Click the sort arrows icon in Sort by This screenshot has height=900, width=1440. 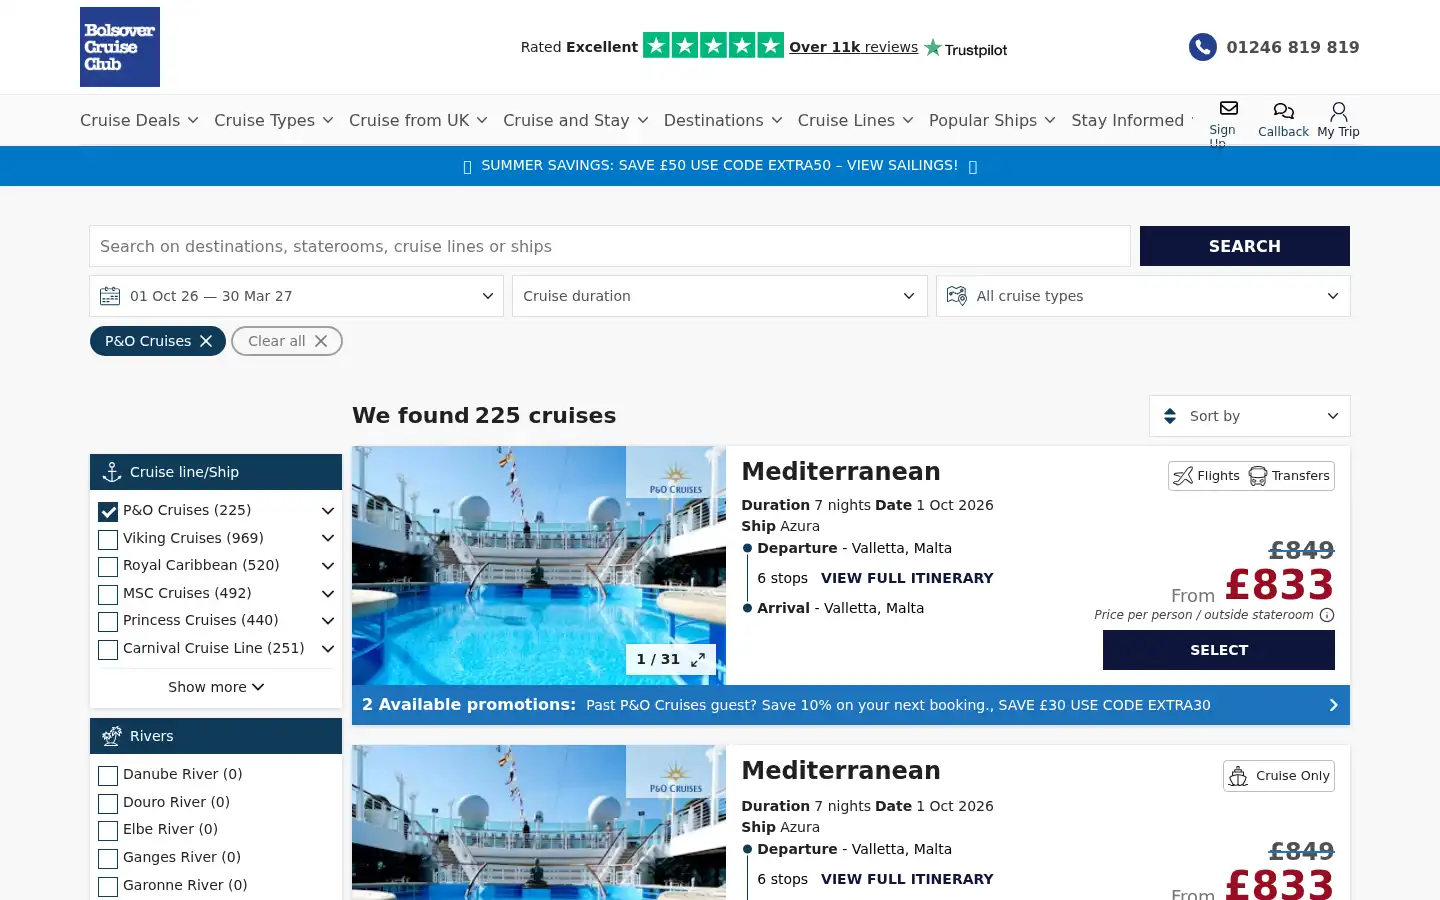pyautogui.click(x=1170, y=416)
